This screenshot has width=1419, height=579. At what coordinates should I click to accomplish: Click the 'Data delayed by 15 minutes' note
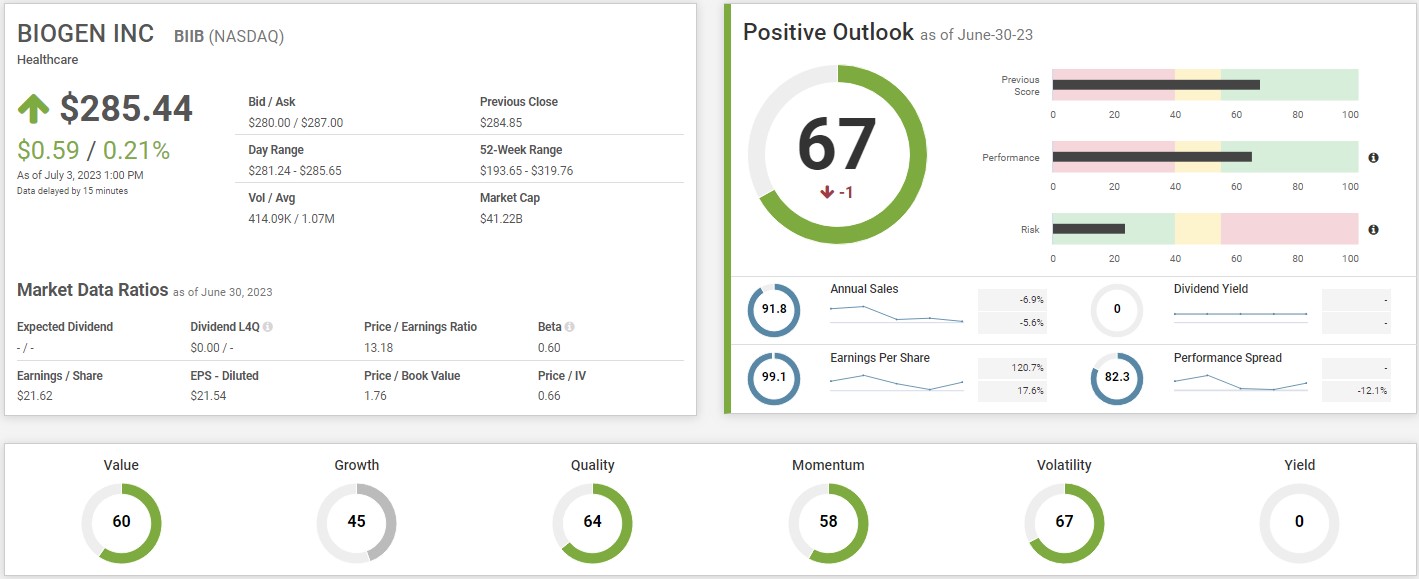click(x=72, y=191)
